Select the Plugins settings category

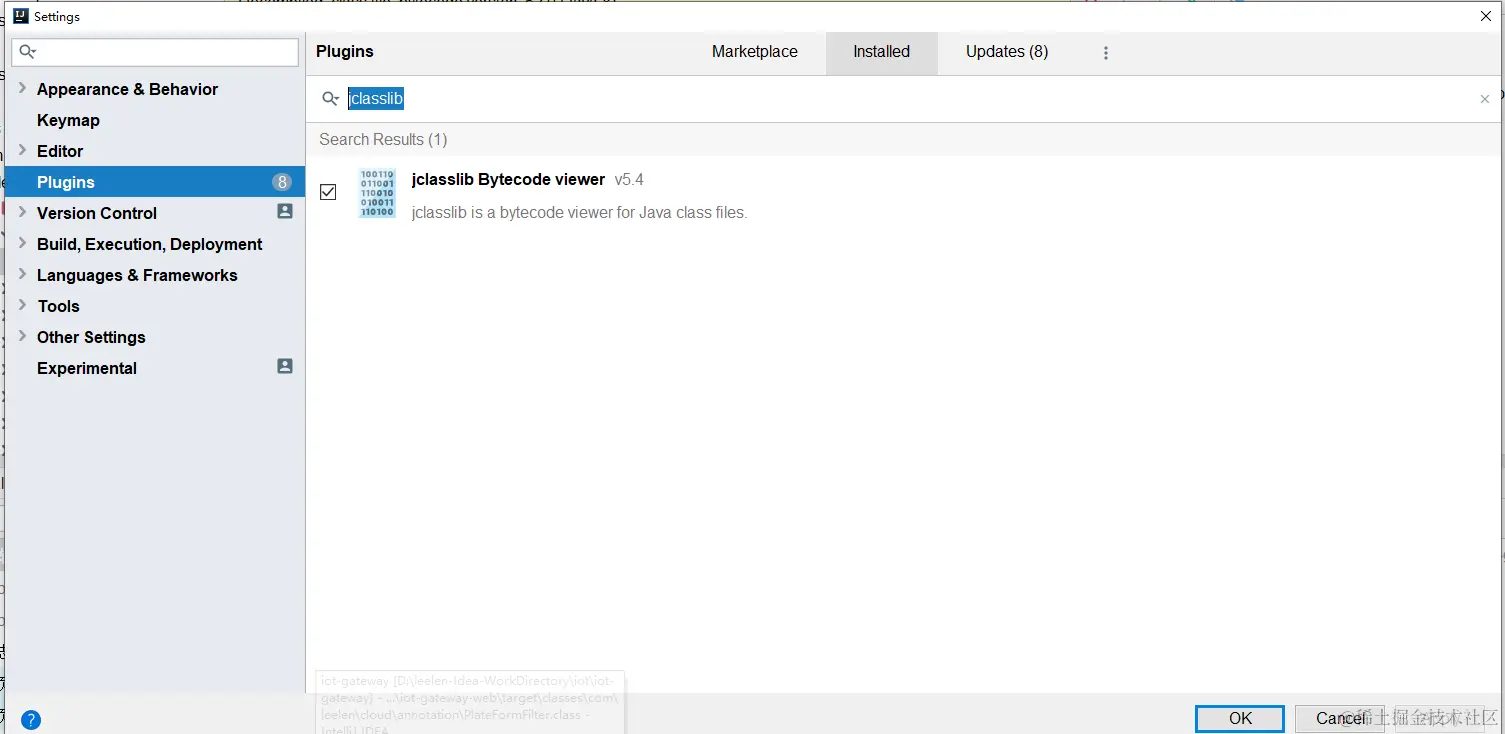[155, 182]
